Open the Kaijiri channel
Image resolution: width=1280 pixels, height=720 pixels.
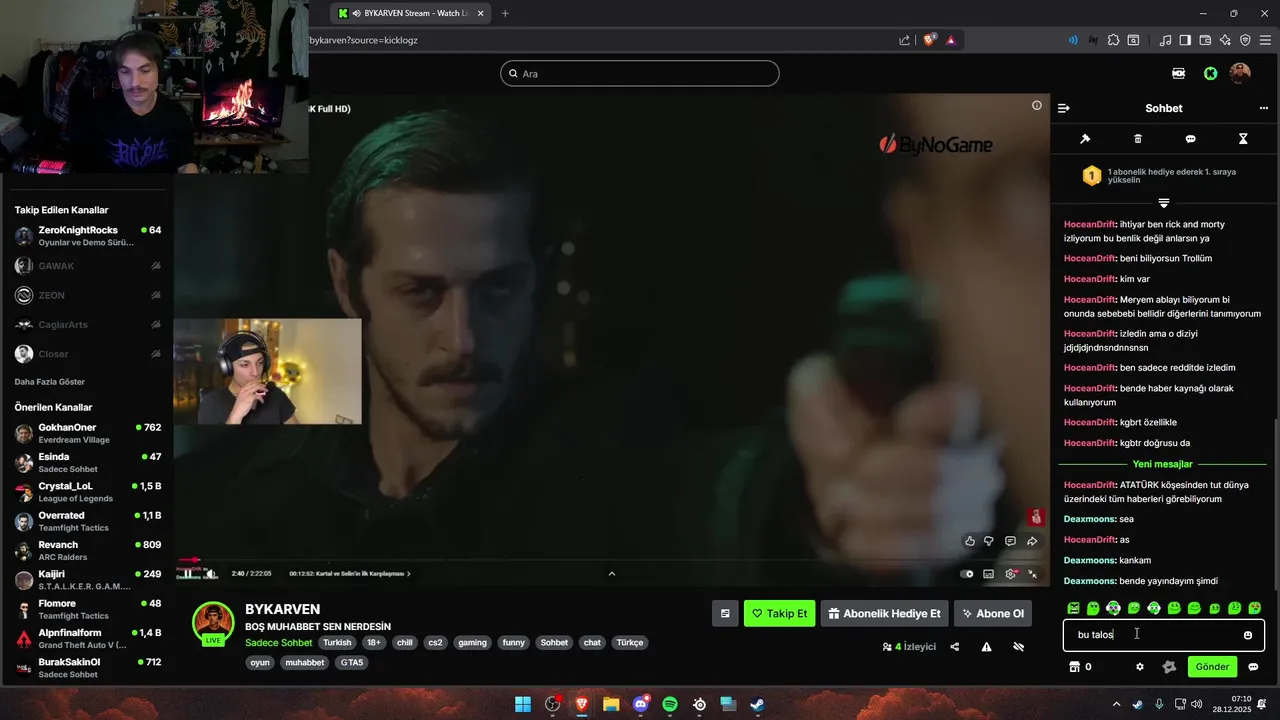(x=87, y=580)
